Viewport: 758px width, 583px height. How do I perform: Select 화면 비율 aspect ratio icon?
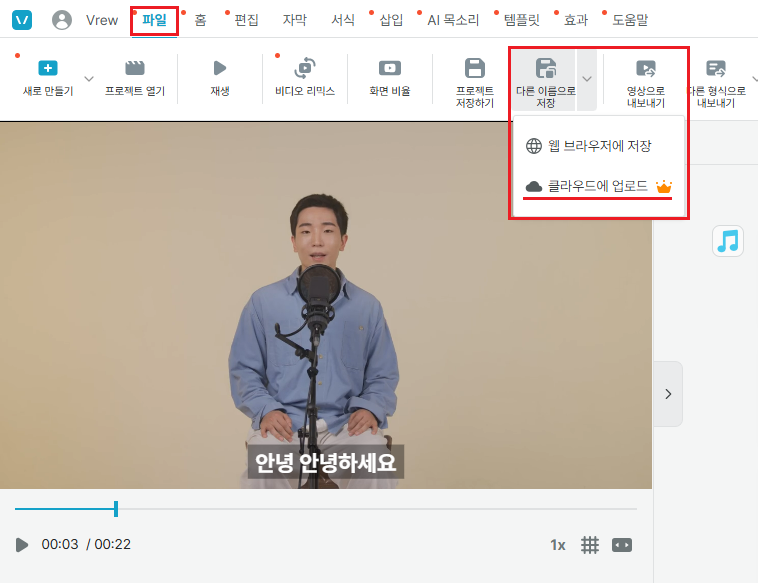390,68
